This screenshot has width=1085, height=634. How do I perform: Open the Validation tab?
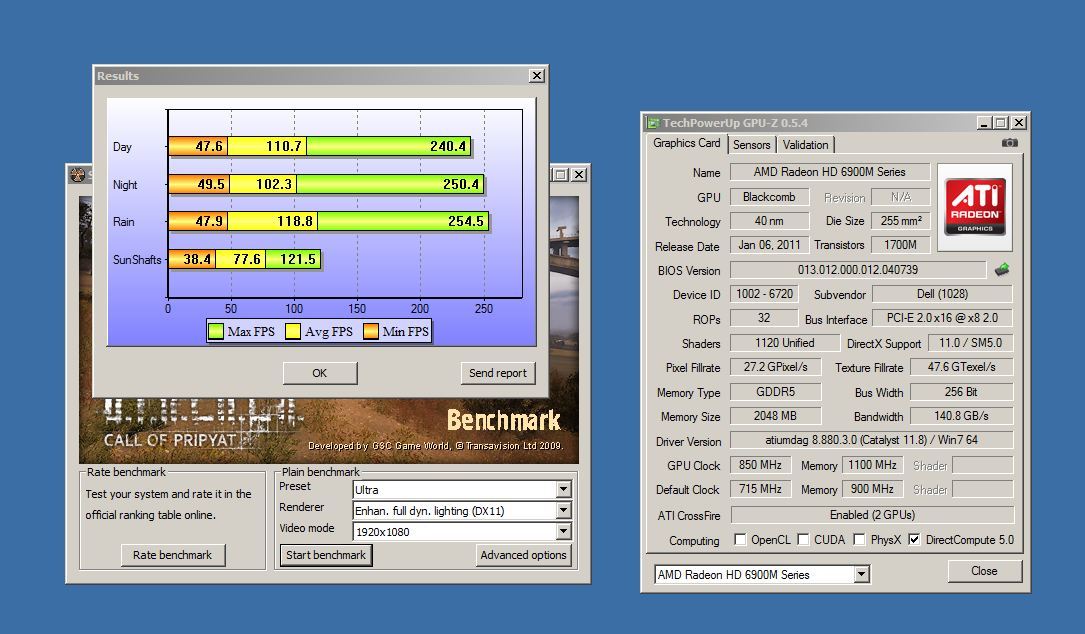tap(805, 145)
